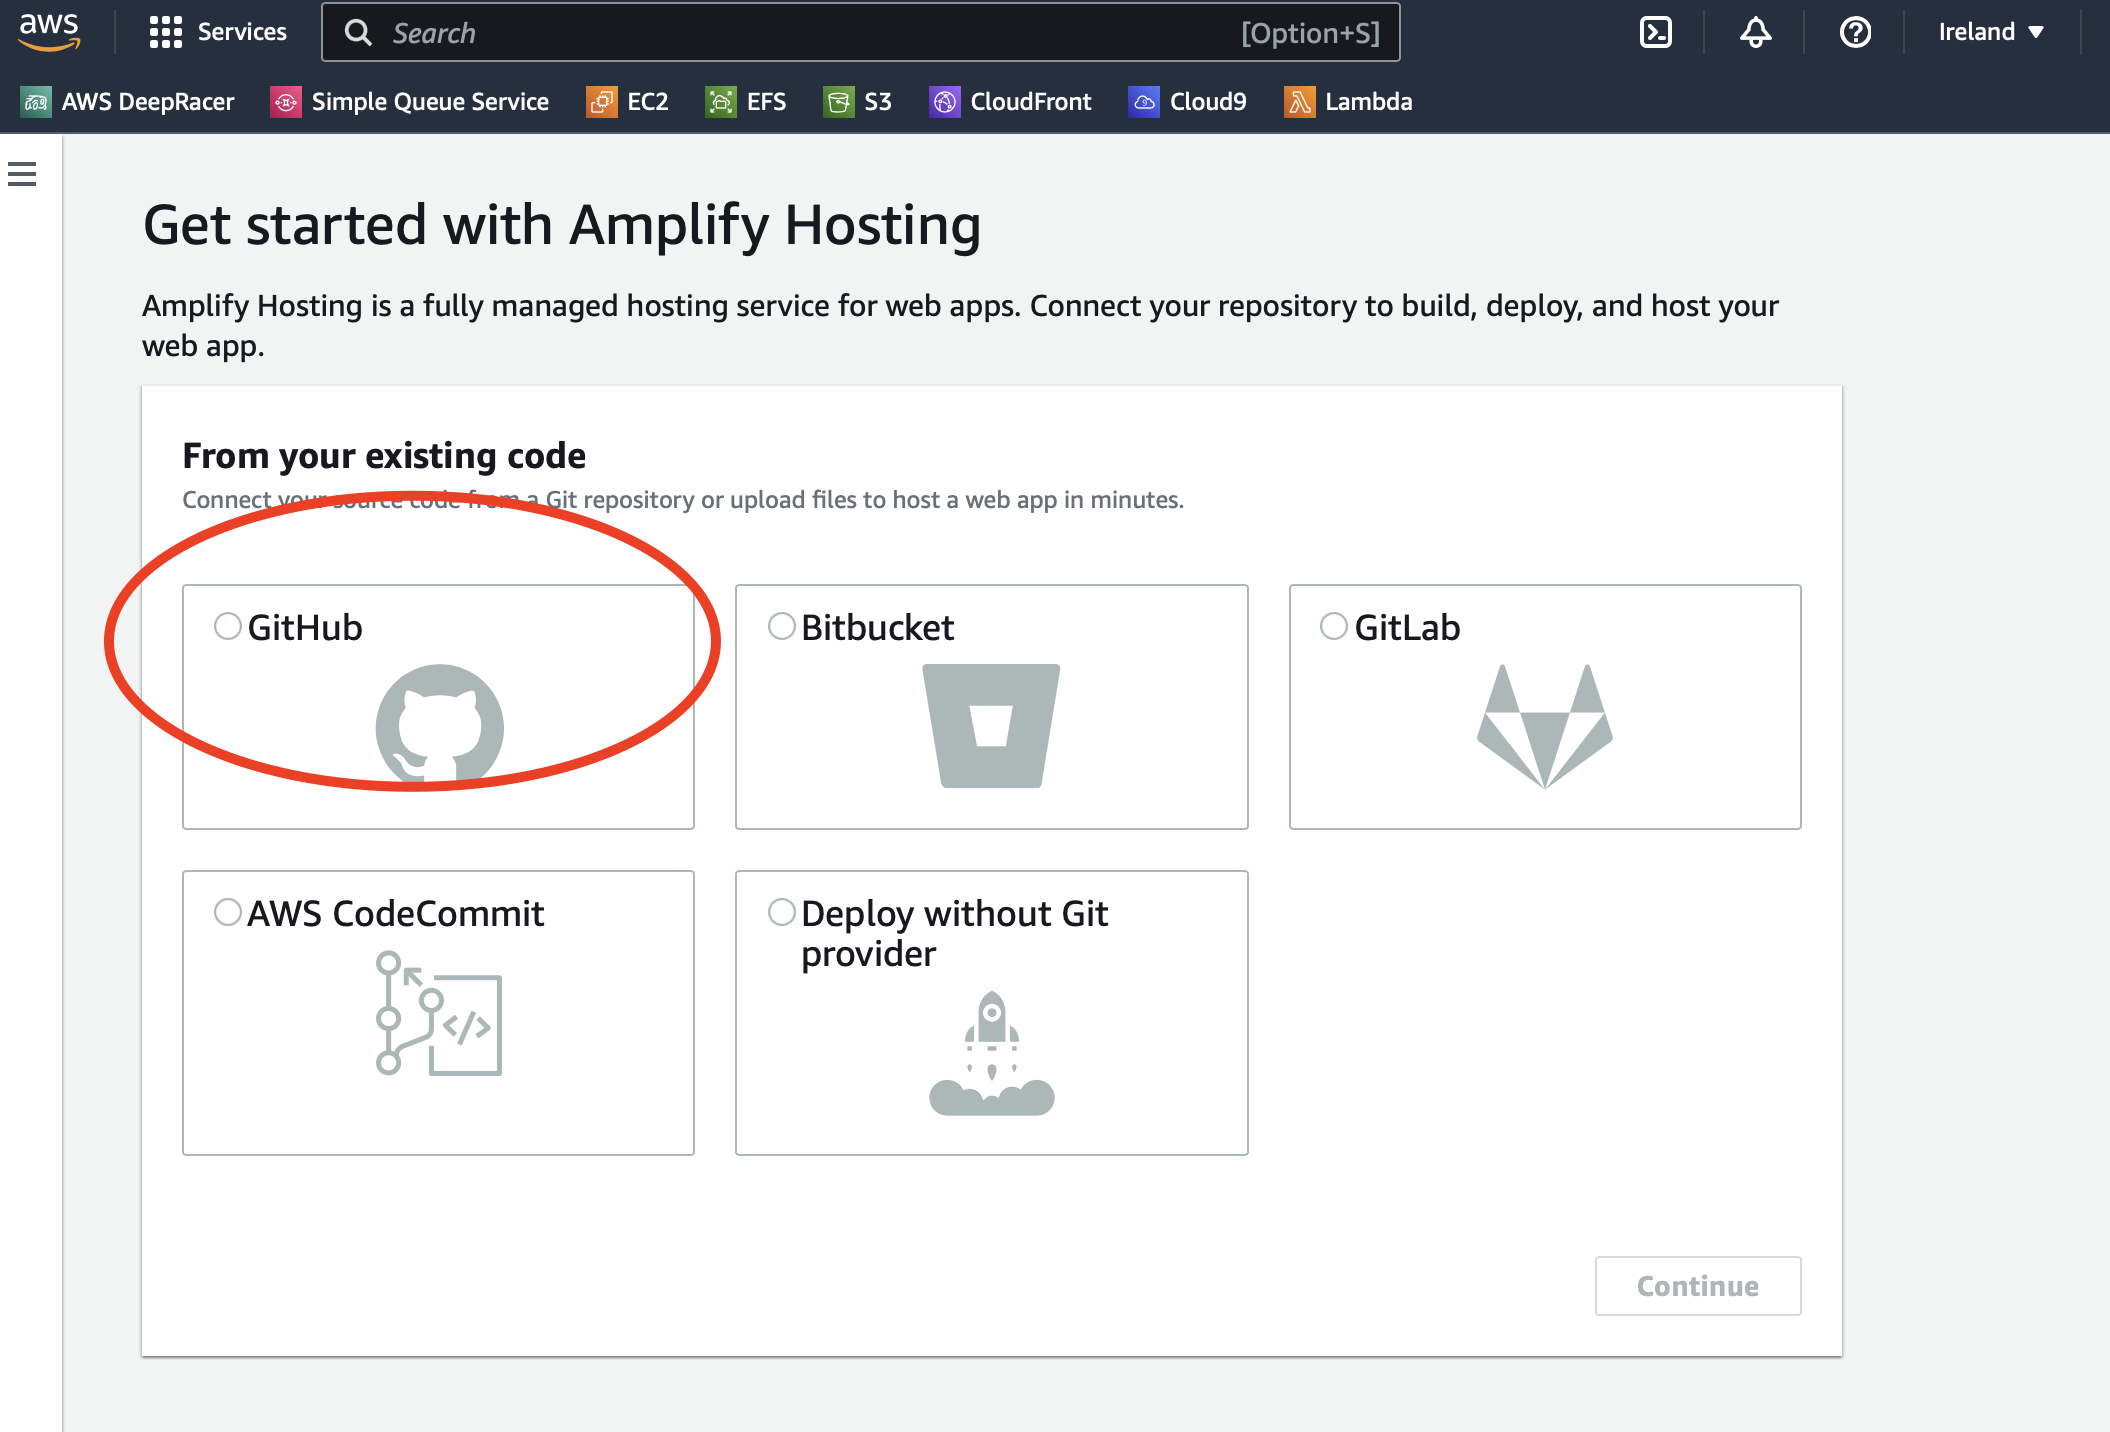Open Simple Queue Service from favorites
The width and height of the screenshot is (2110, 1432).
(430, 101)
